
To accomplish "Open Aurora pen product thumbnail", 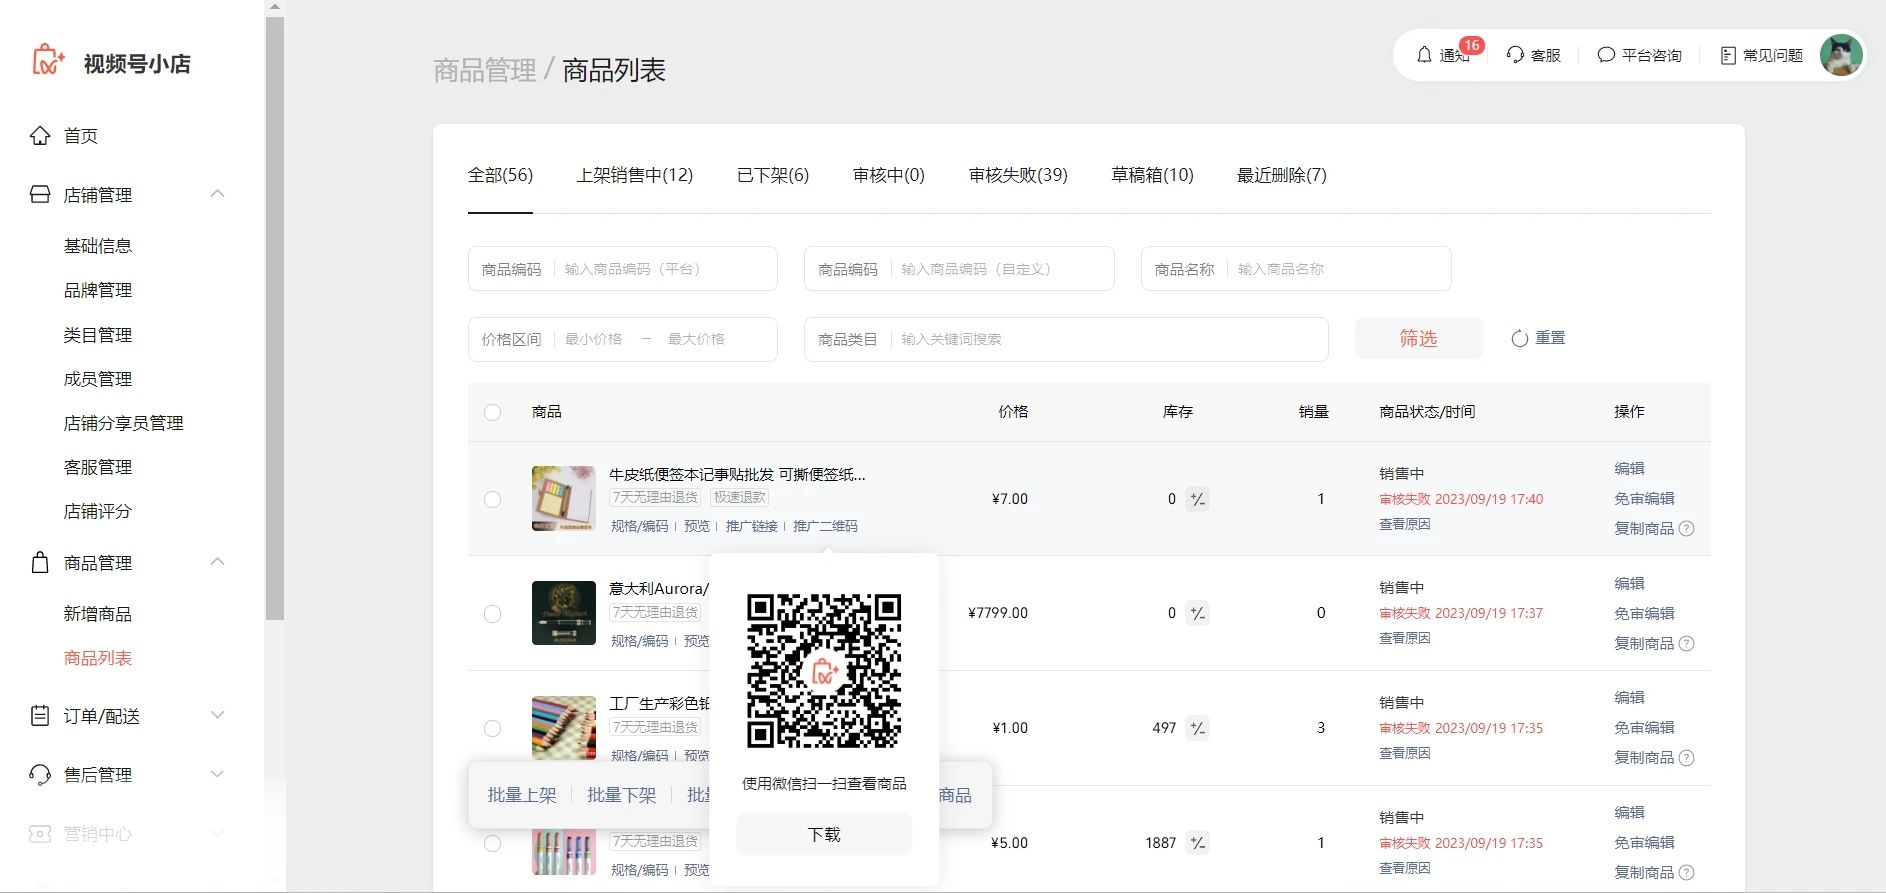I will [x=564, y=613].
